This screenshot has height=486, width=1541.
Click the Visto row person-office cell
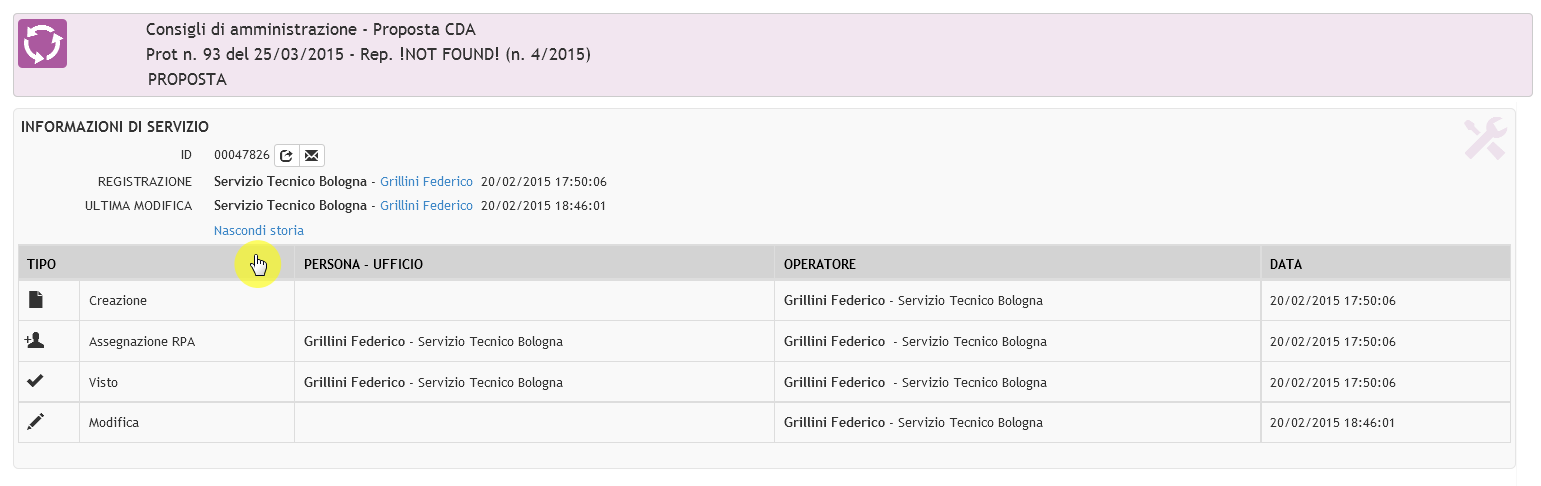[534, 382]
